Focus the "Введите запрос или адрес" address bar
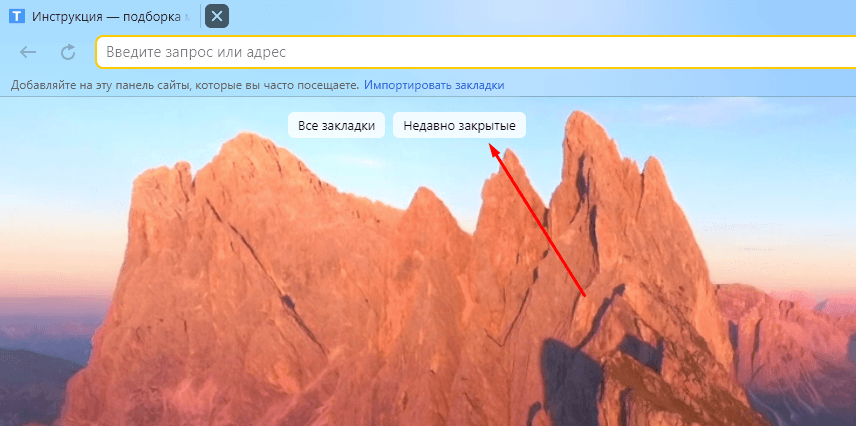This screenshot has width=856, height=426. point(400,52)
